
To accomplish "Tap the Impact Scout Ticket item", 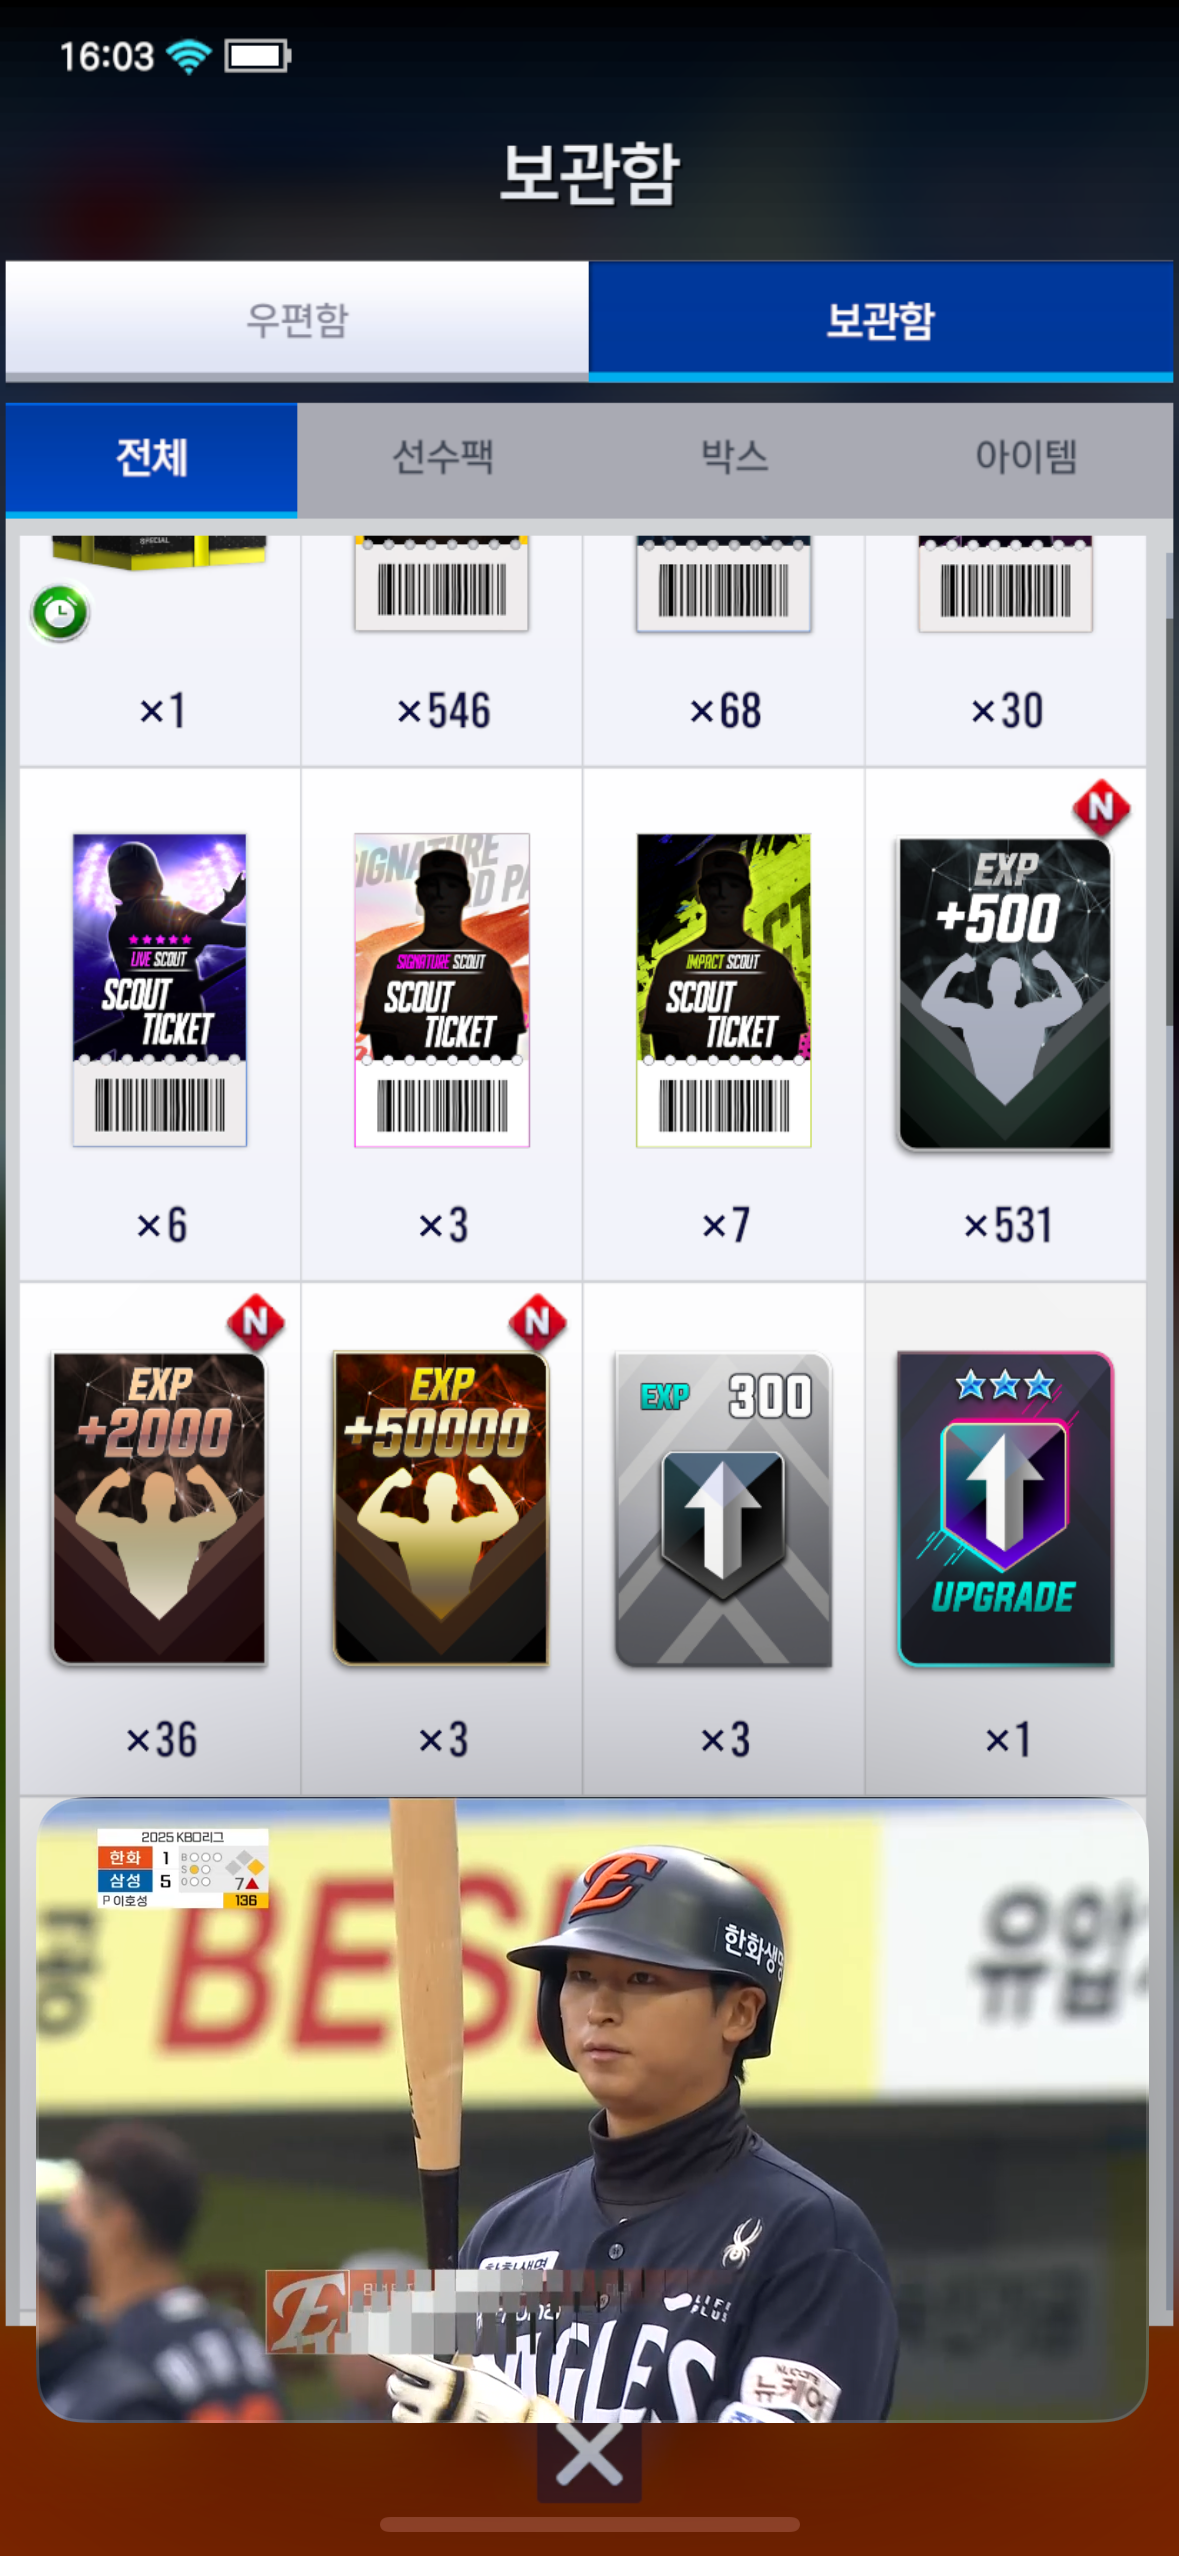I will click(x=724, y=990).
